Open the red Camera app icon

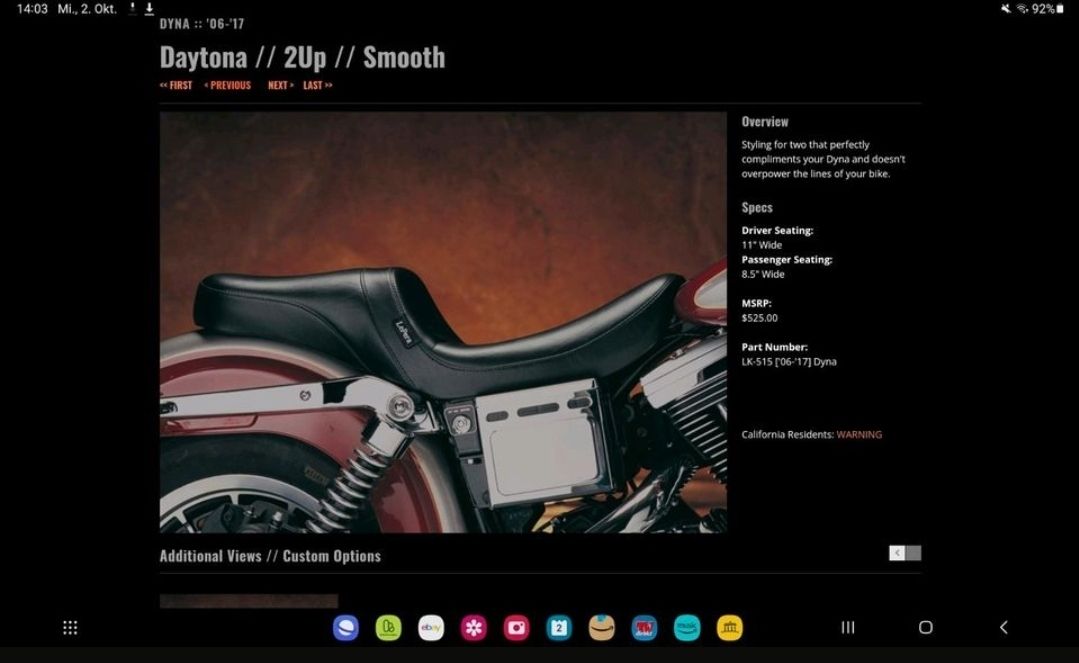tap(517, 628)
